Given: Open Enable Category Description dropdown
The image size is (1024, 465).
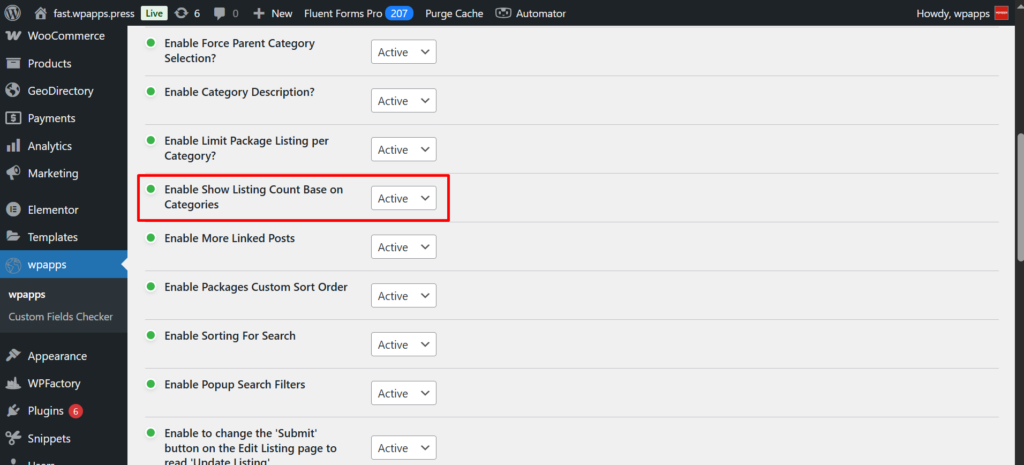Looking at the screenshot, I should coord(403,101).
